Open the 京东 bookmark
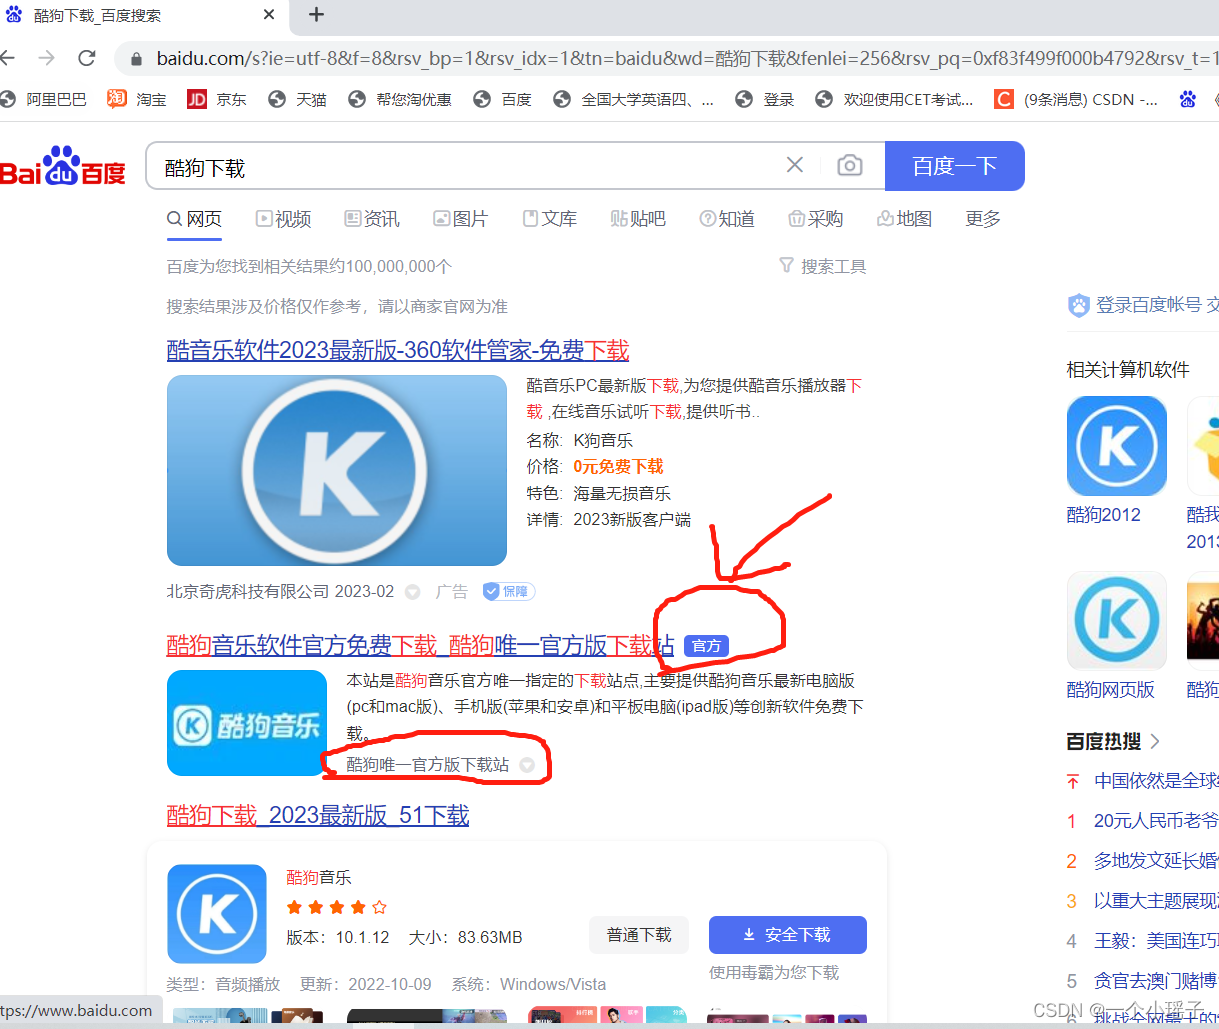Viewport: 1219px width, 1029px height. click(x=217, y=99)
